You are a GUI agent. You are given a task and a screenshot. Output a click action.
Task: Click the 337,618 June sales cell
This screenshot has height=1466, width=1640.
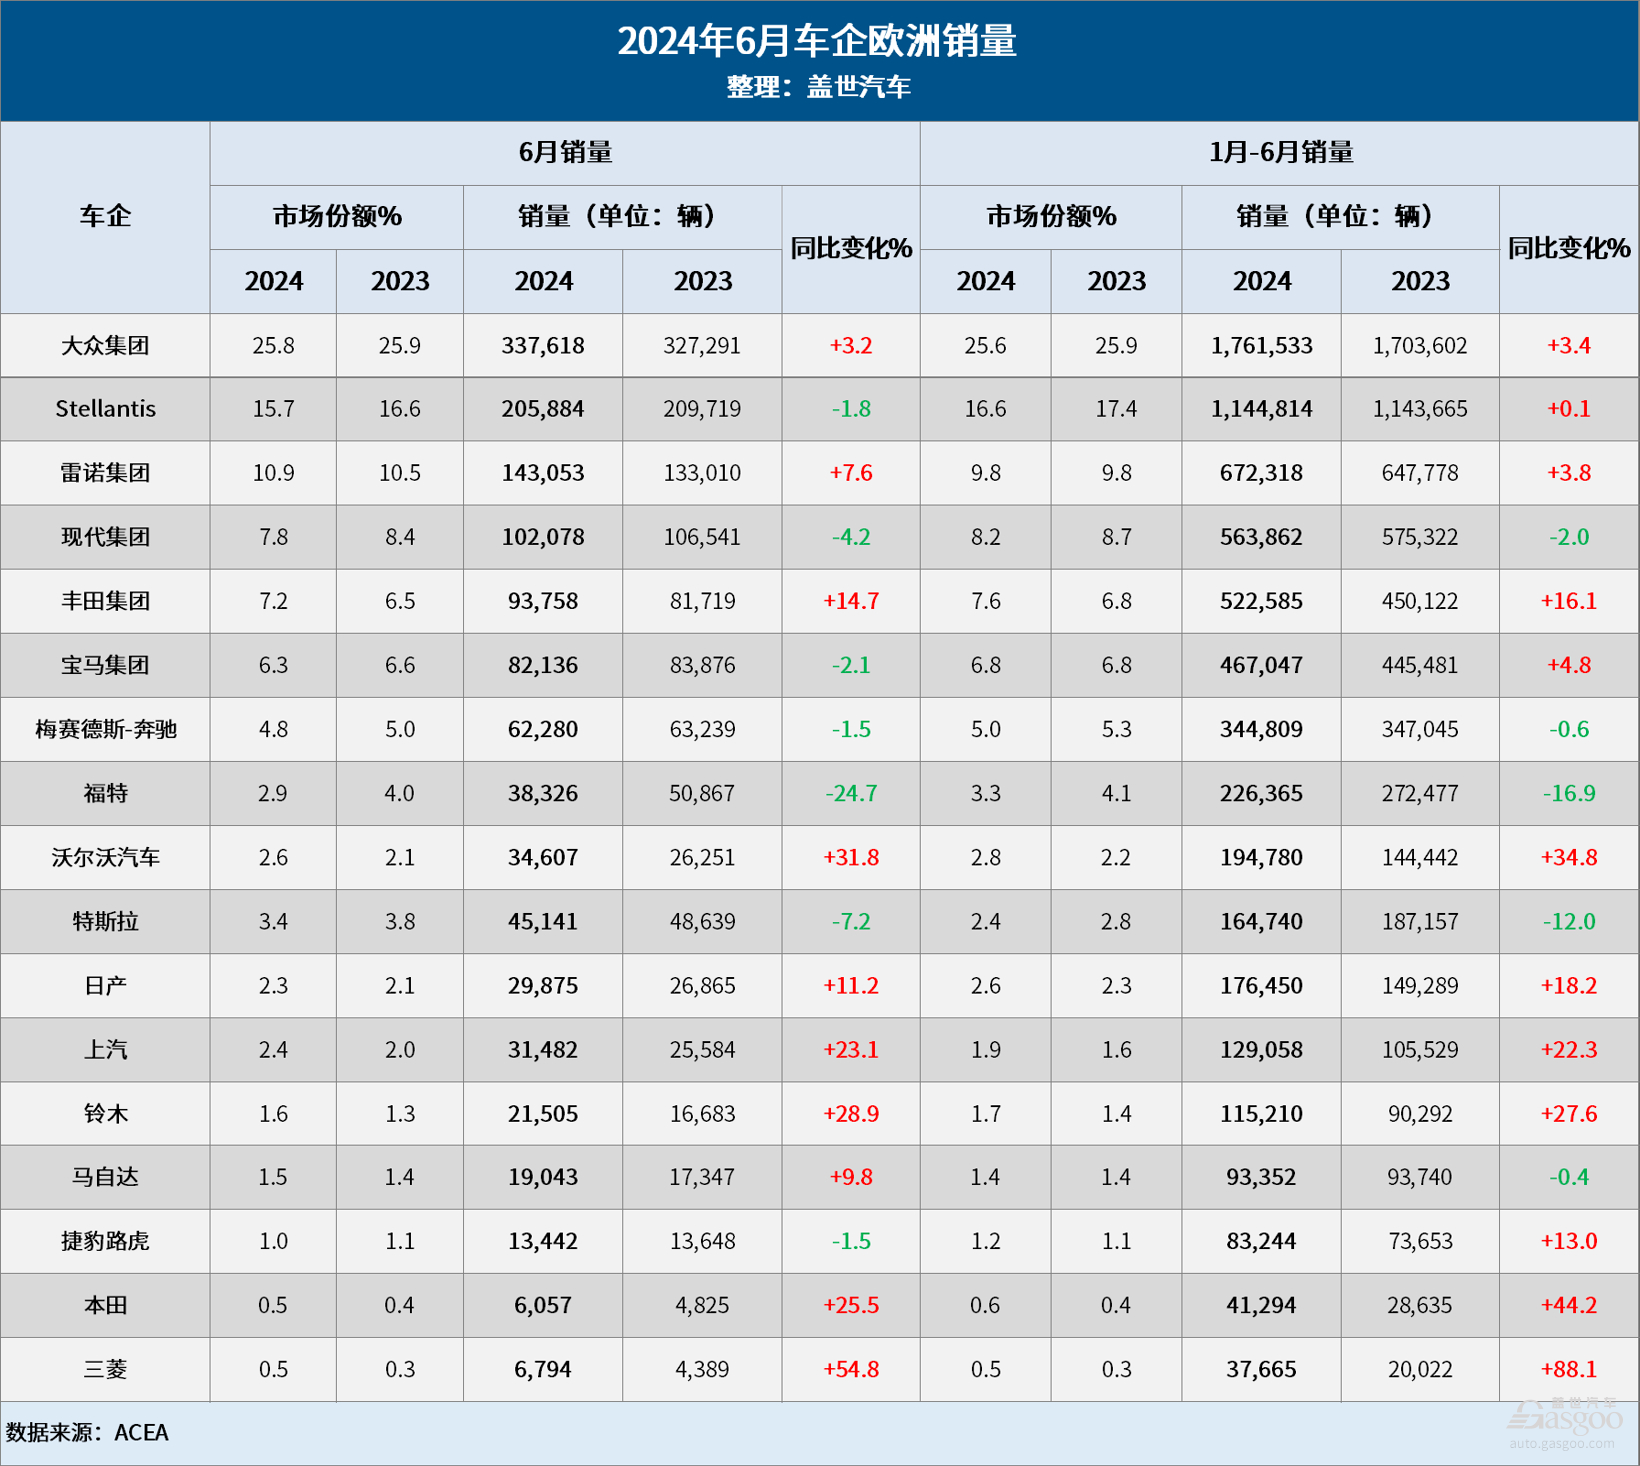pyautogui.click(x=543, y=346)
